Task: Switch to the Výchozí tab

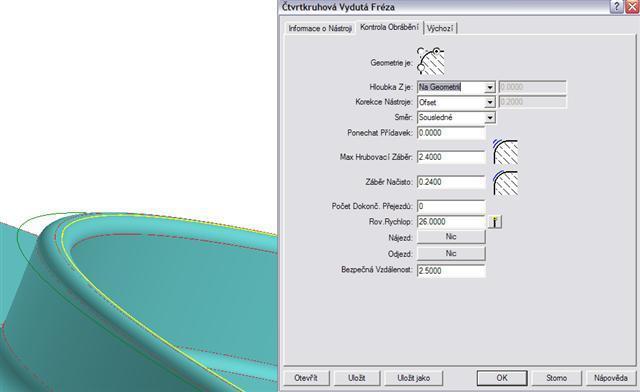Action: point(440,29)
